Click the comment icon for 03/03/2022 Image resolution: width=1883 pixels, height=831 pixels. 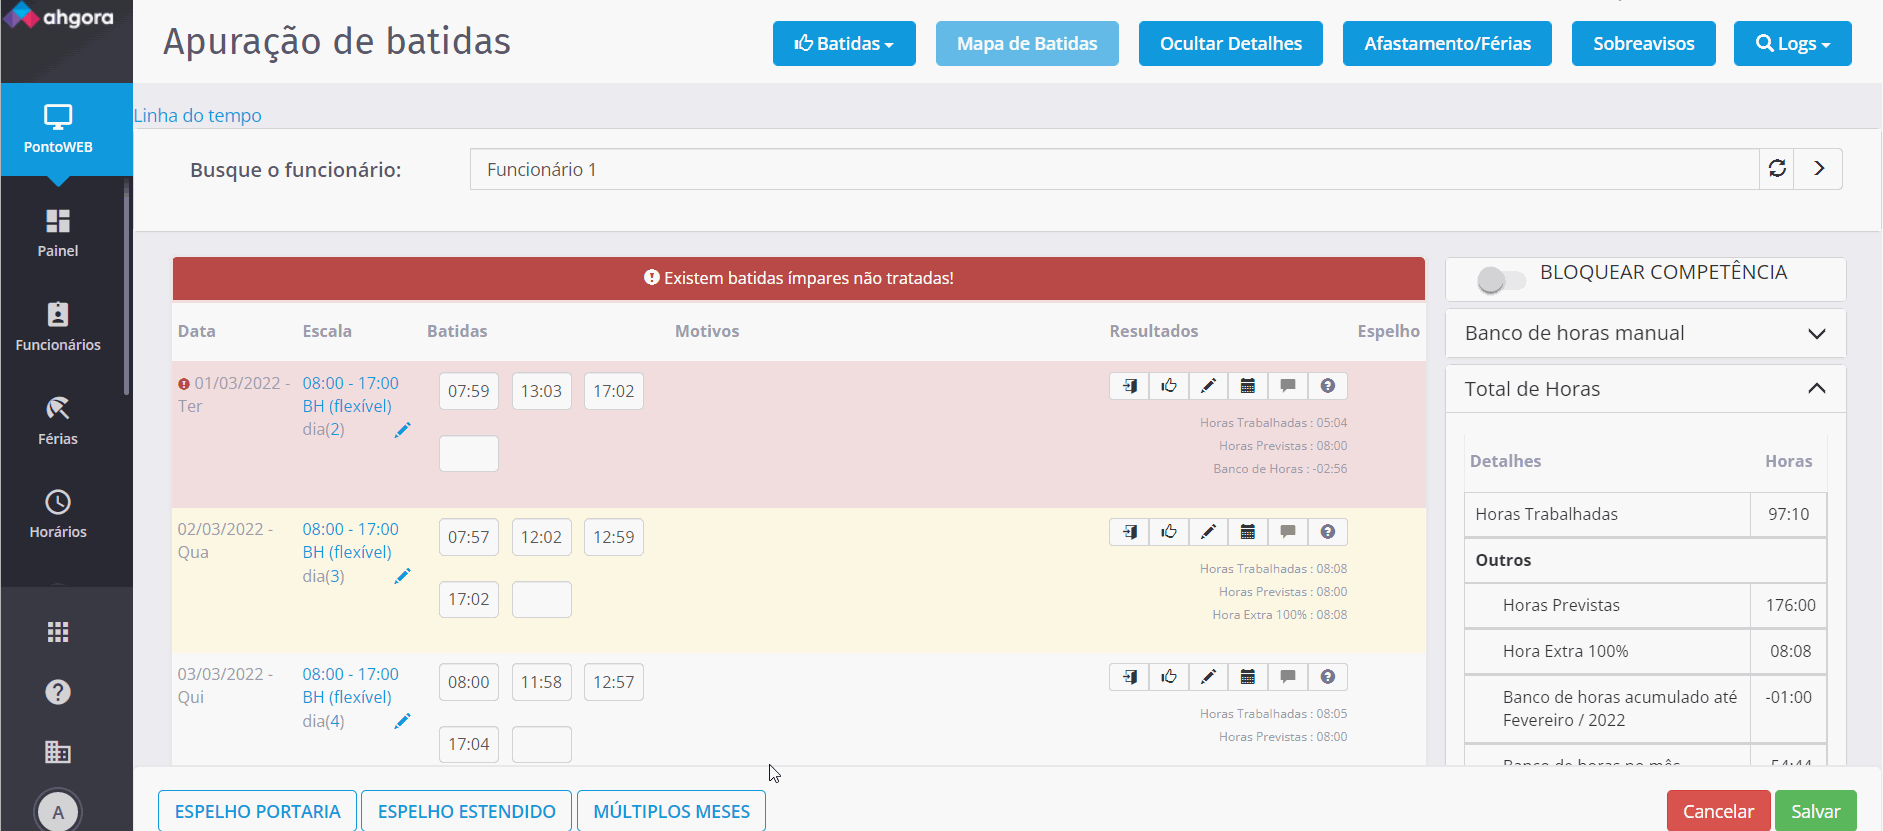pos(1288,677)
